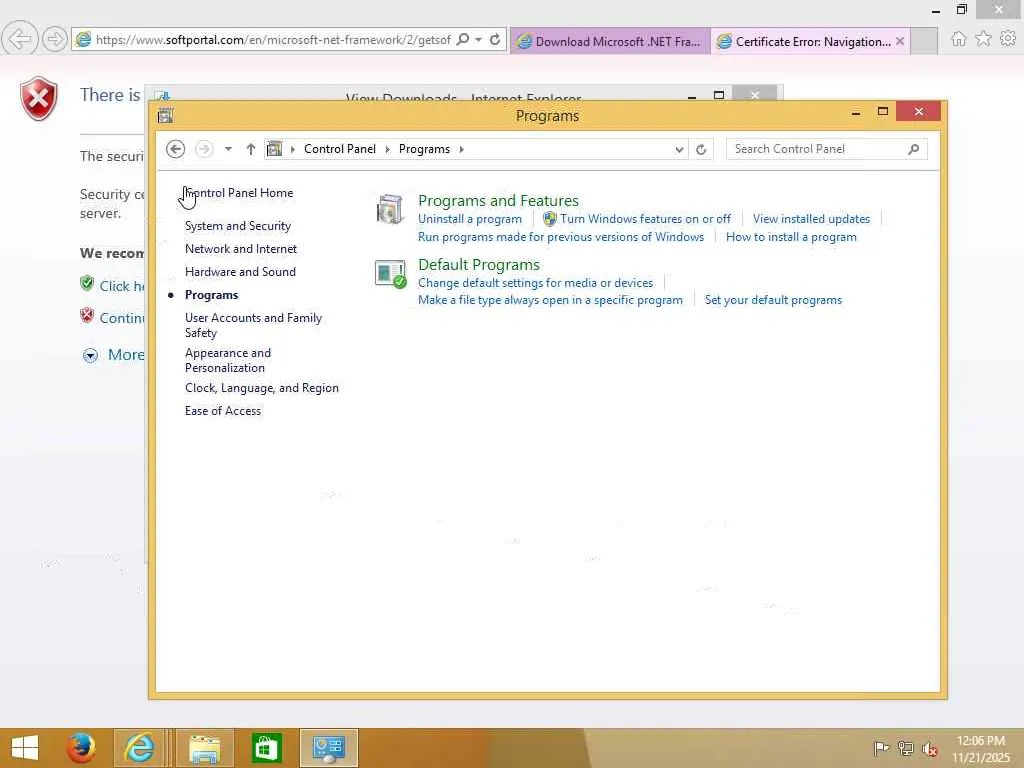Viewport: 1024px width, 768px height.
Task: Select Programs breadcrumb in address bar
Action: [x=424, y=149]
